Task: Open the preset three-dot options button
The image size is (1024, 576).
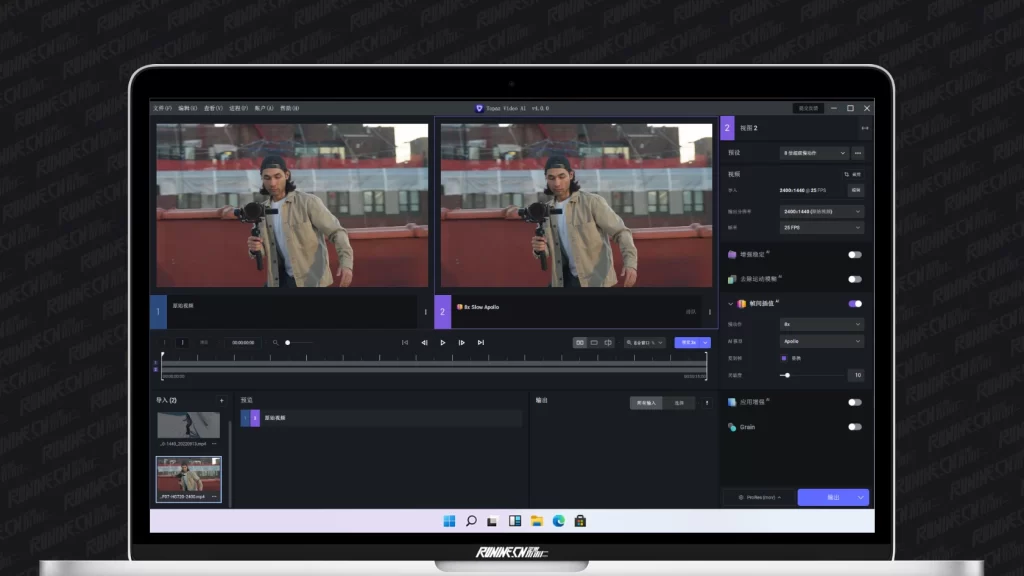Action: click(x=857, y=153)
